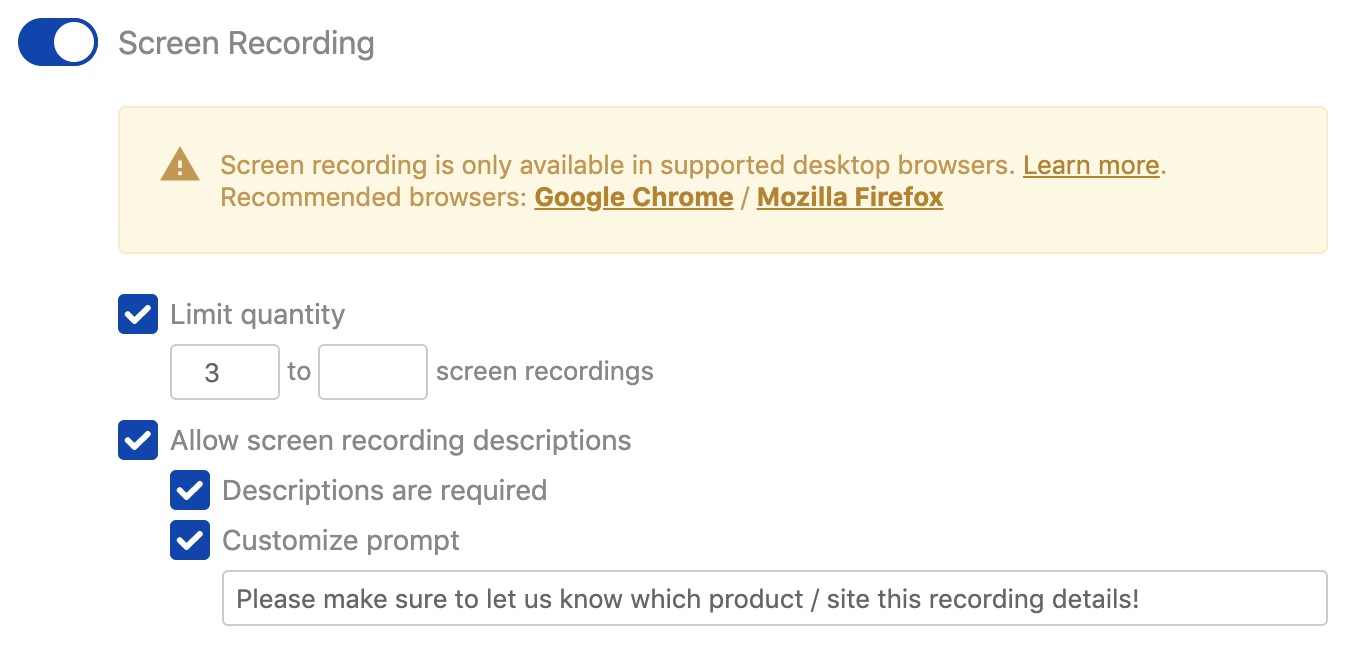Uncheck the Limit quantity checkbox

[138, 314]
